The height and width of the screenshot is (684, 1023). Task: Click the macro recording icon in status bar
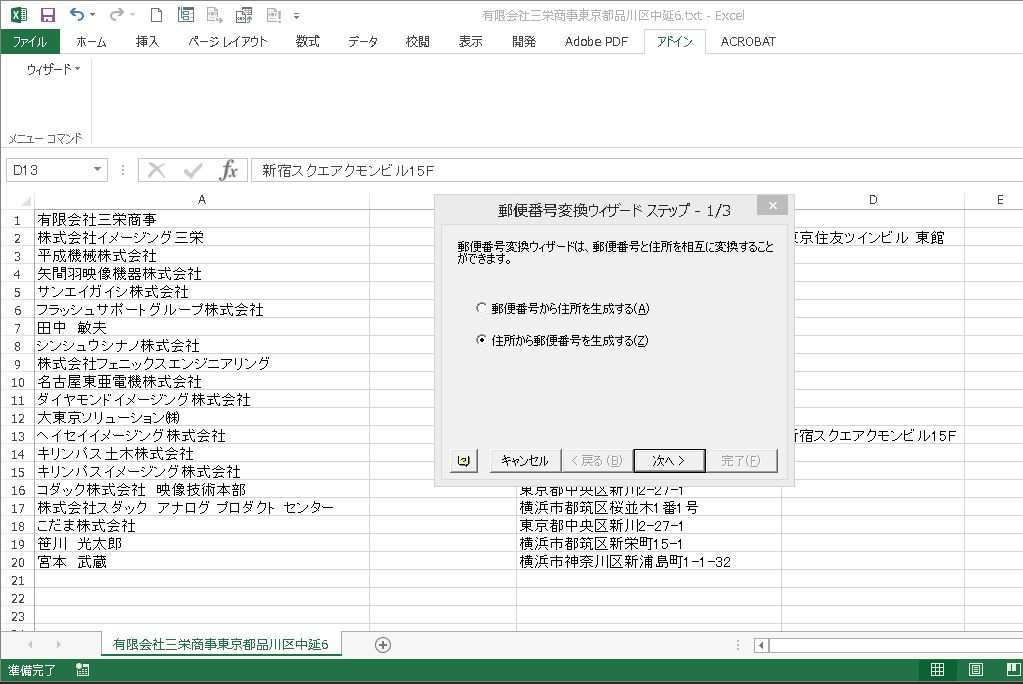83,670
